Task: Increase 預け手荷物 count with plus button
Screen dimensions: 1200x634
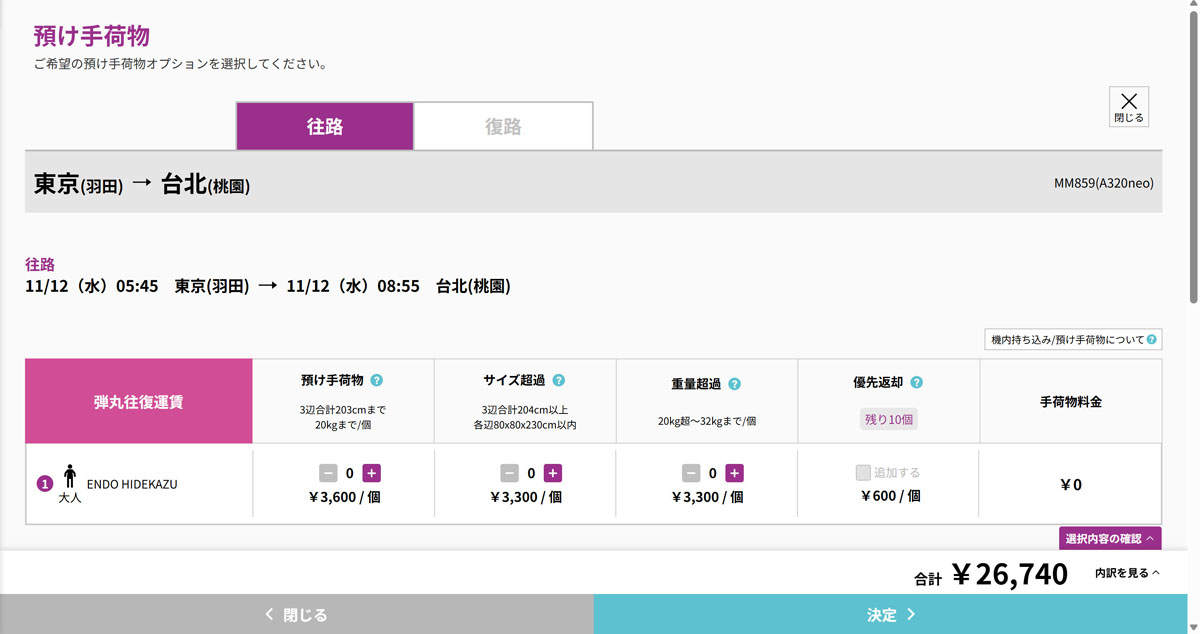Action: (371, 473)
